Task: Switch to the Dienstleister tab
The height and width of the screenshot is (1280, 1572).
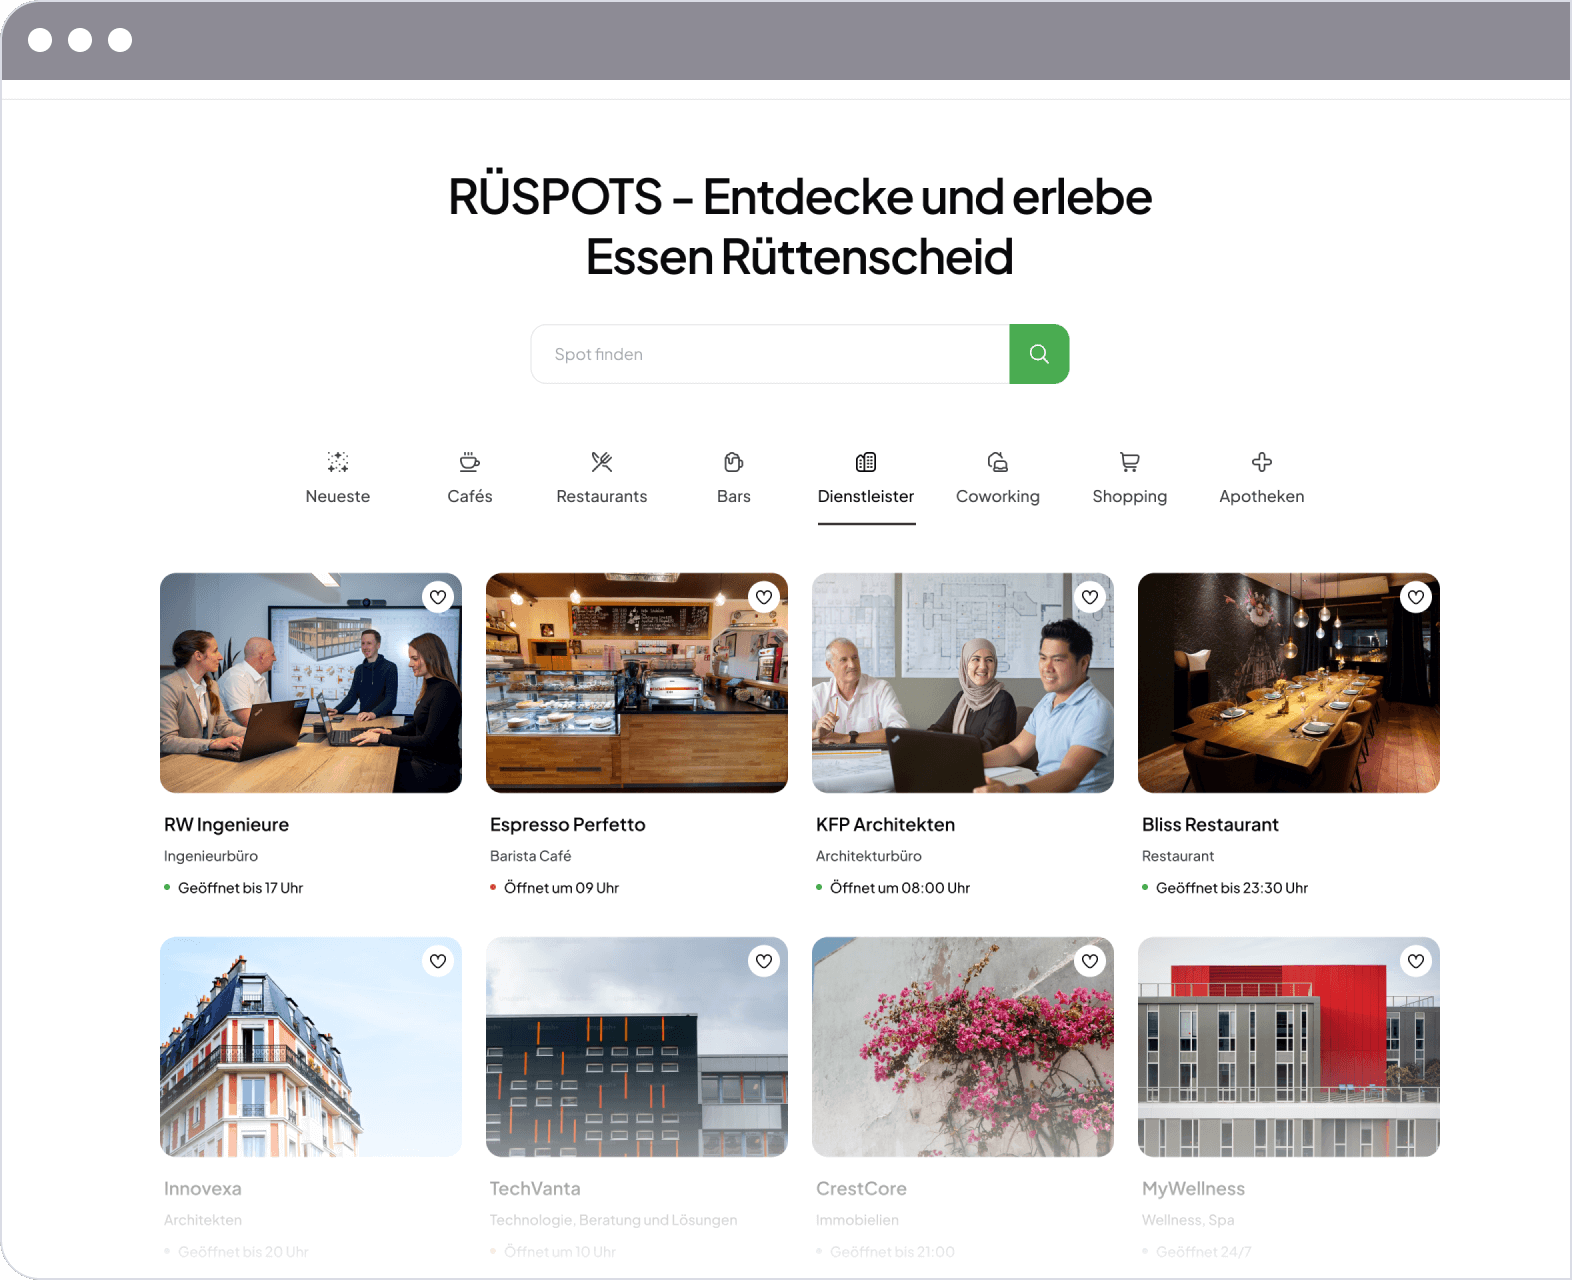Action: (x=866, y=496)
